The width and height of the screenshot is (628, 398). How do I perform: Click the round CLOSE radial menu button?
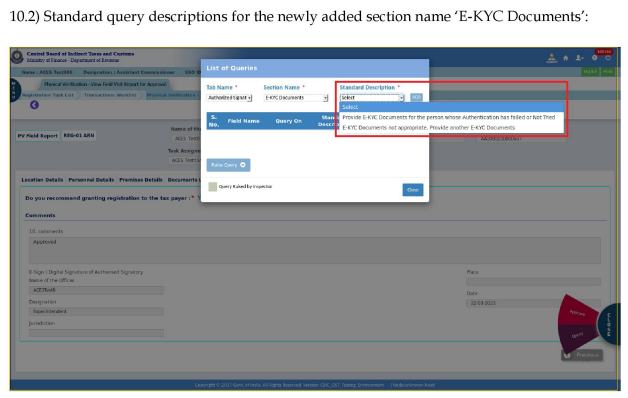tap(609, 324)
